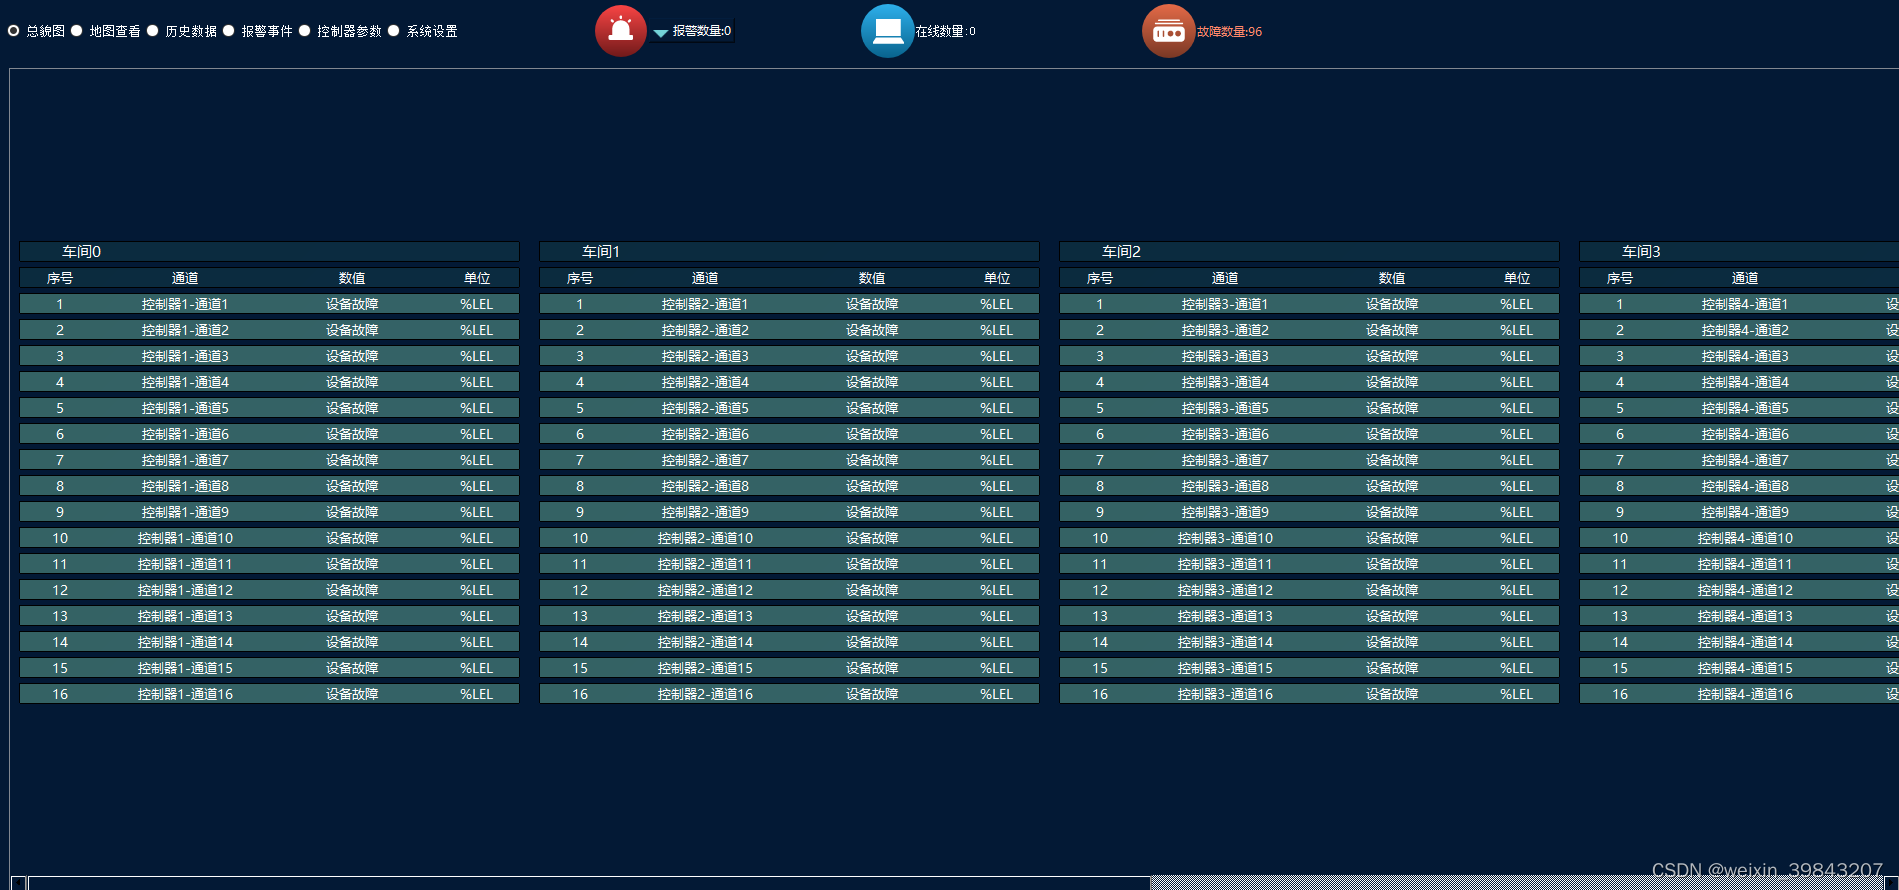Click the 数值 column header in 车间1
The height and width of the screenshot is (890, 1899).
click(872, 278)
